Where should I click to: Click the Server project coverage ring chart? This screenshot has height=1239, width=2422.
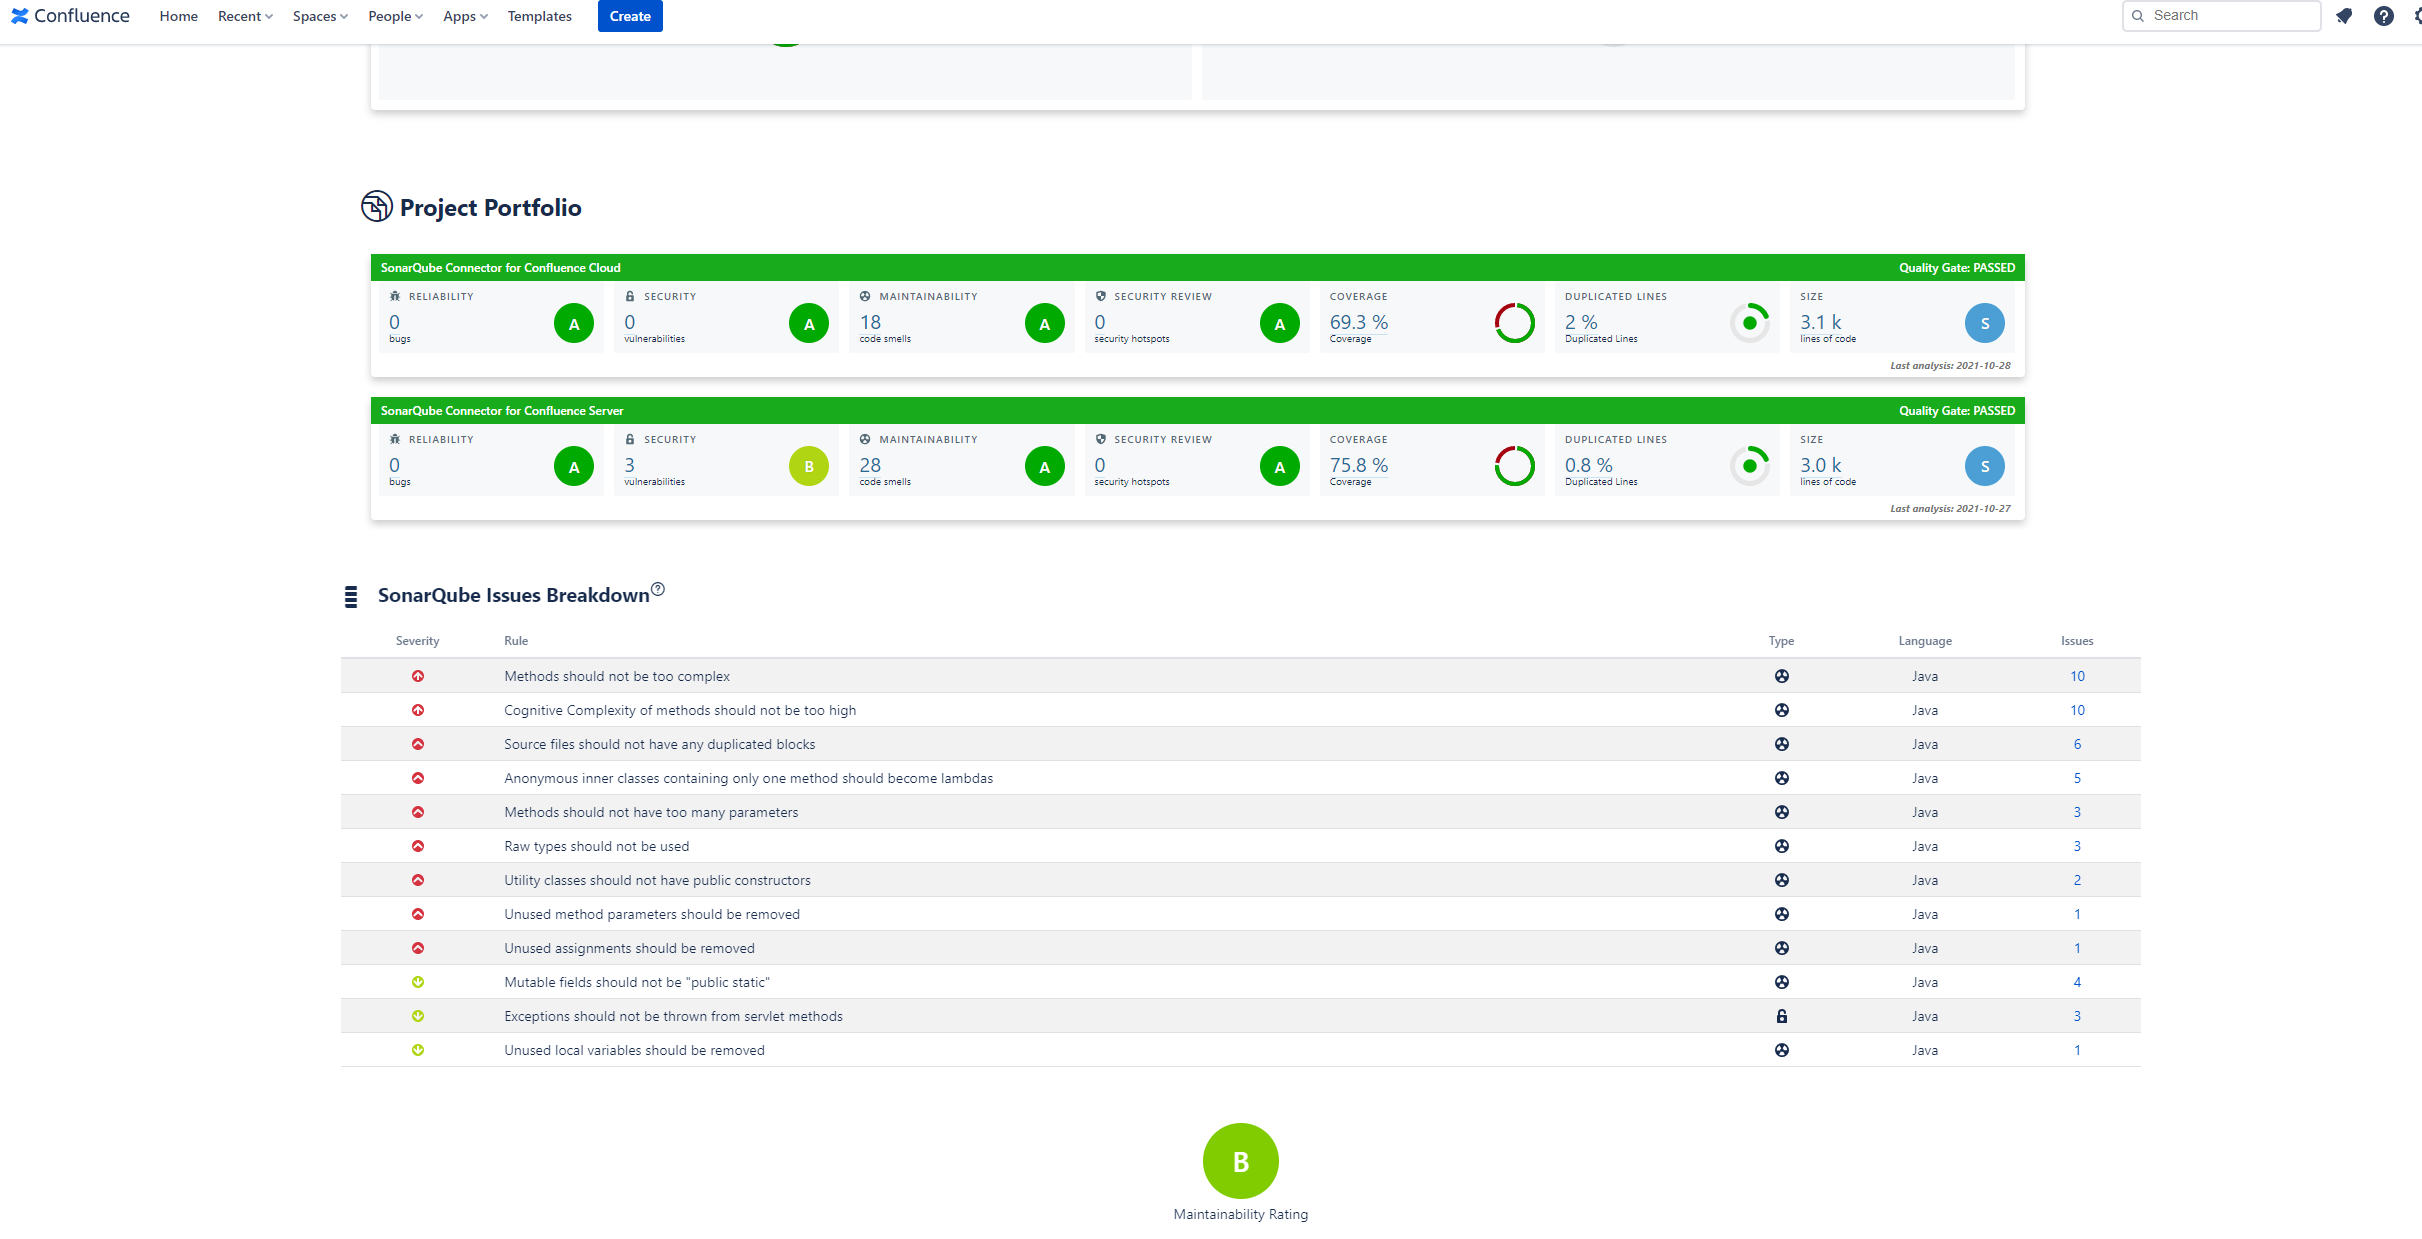point(1515,466)
